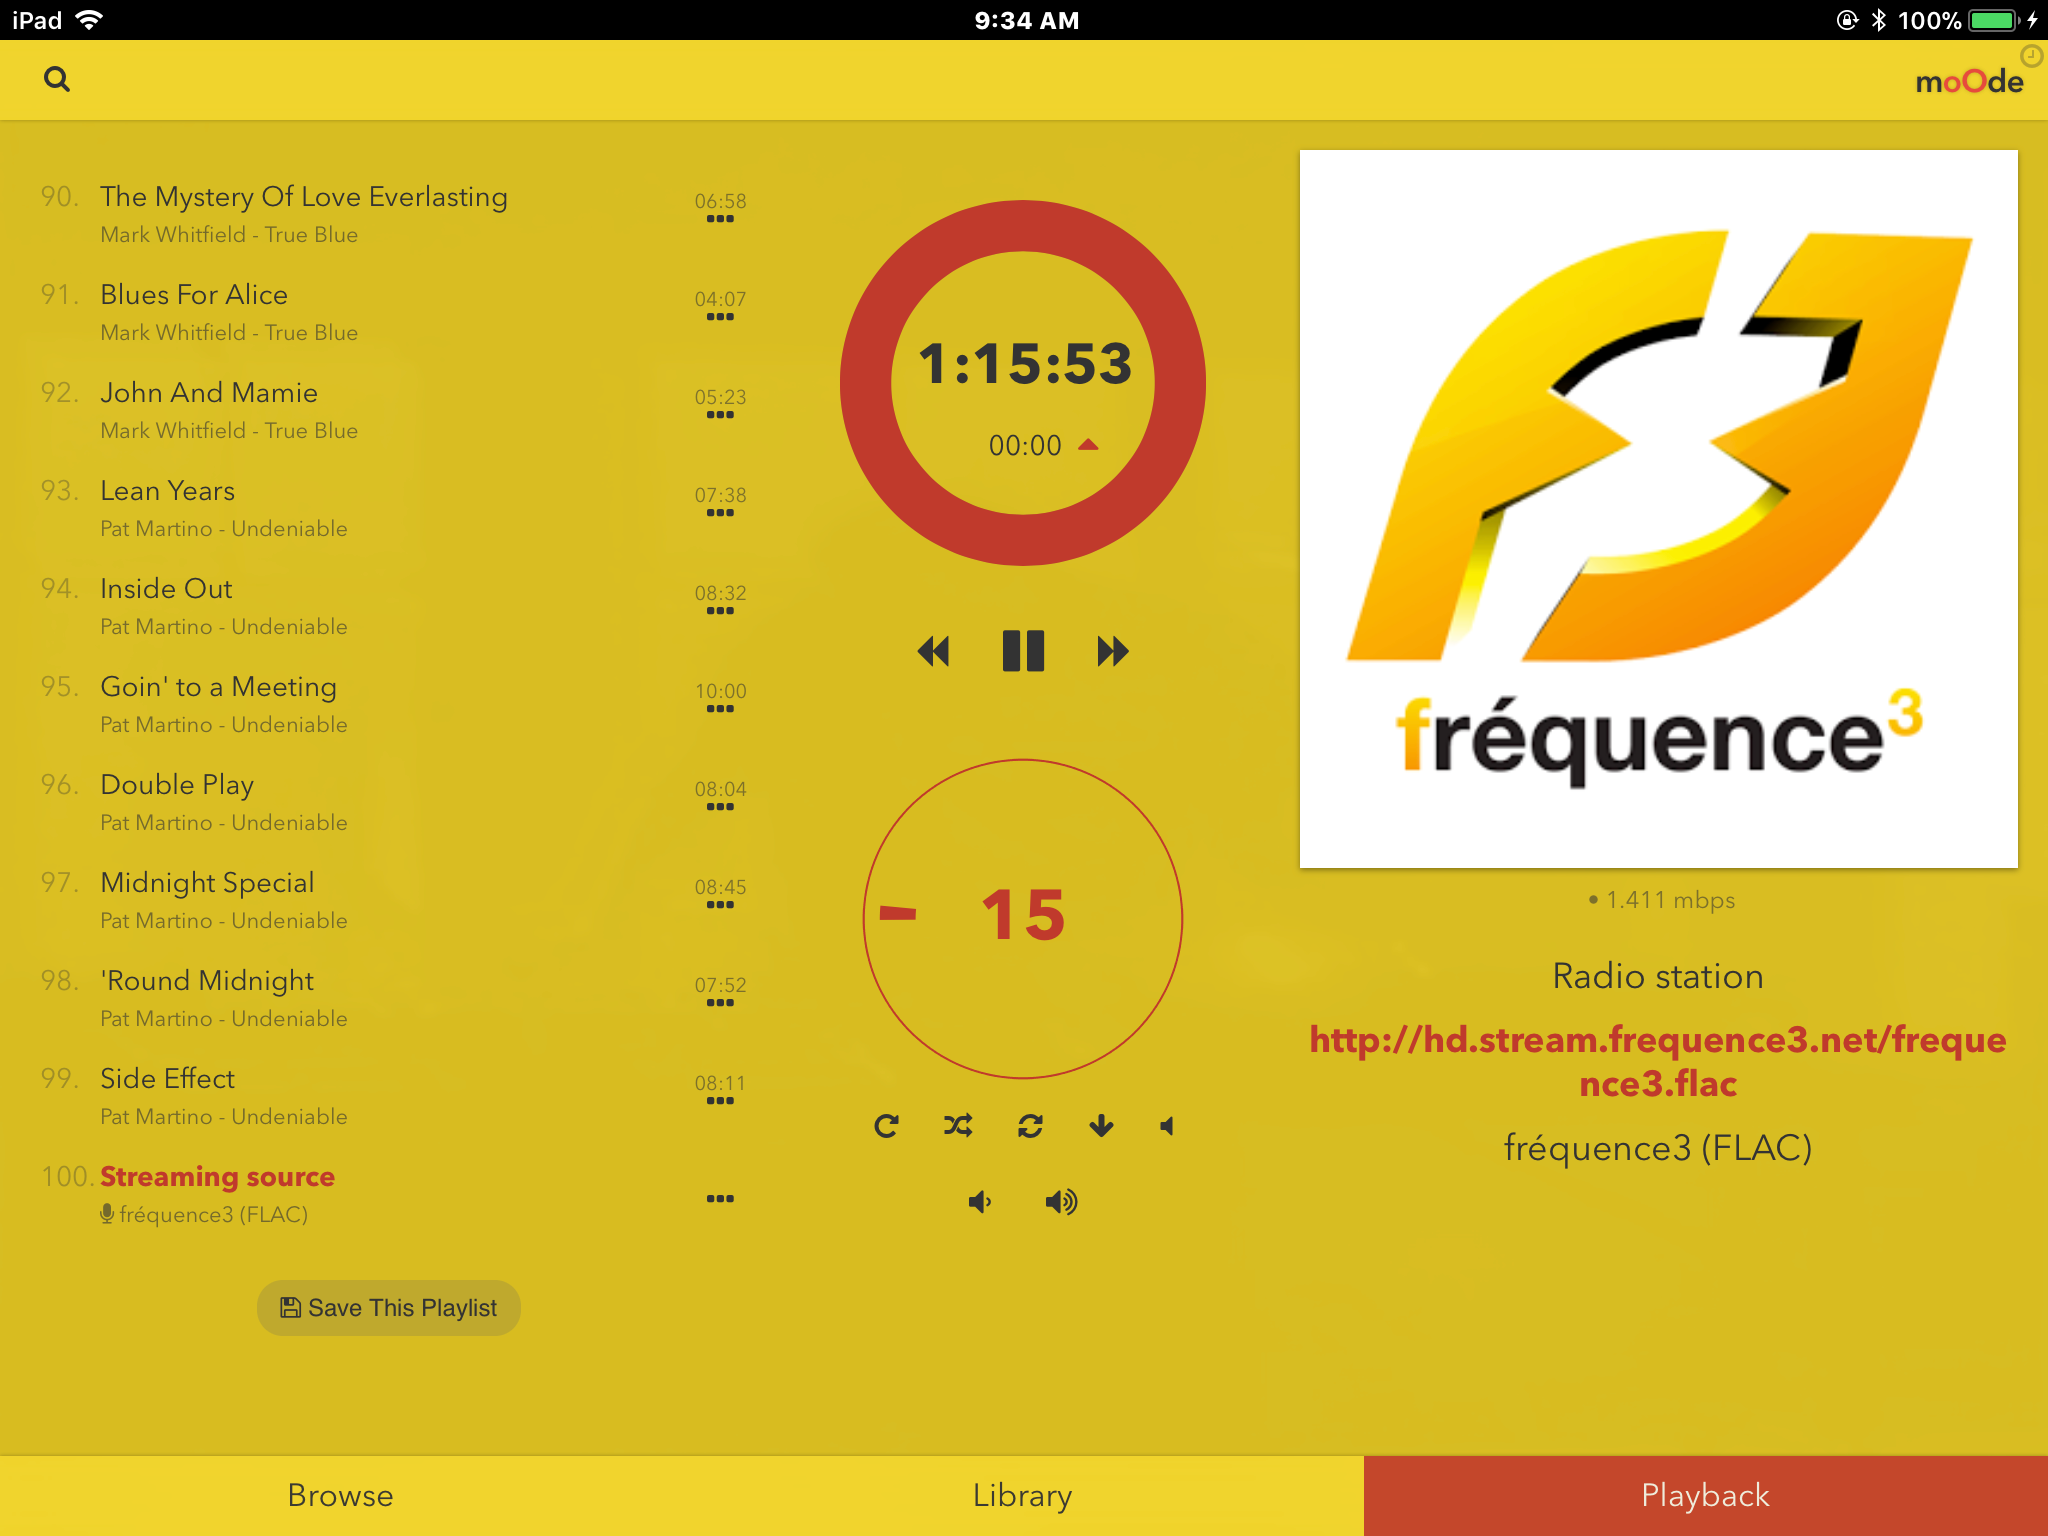Click the 00:00 total time label

[1025, 446]
